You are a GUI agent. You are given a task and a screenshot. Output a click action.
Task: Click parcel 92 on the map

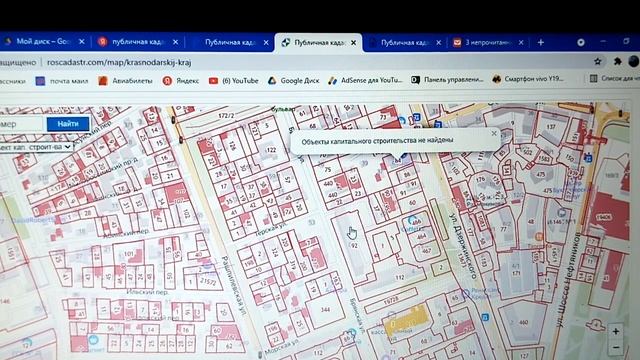click(354, 246)
